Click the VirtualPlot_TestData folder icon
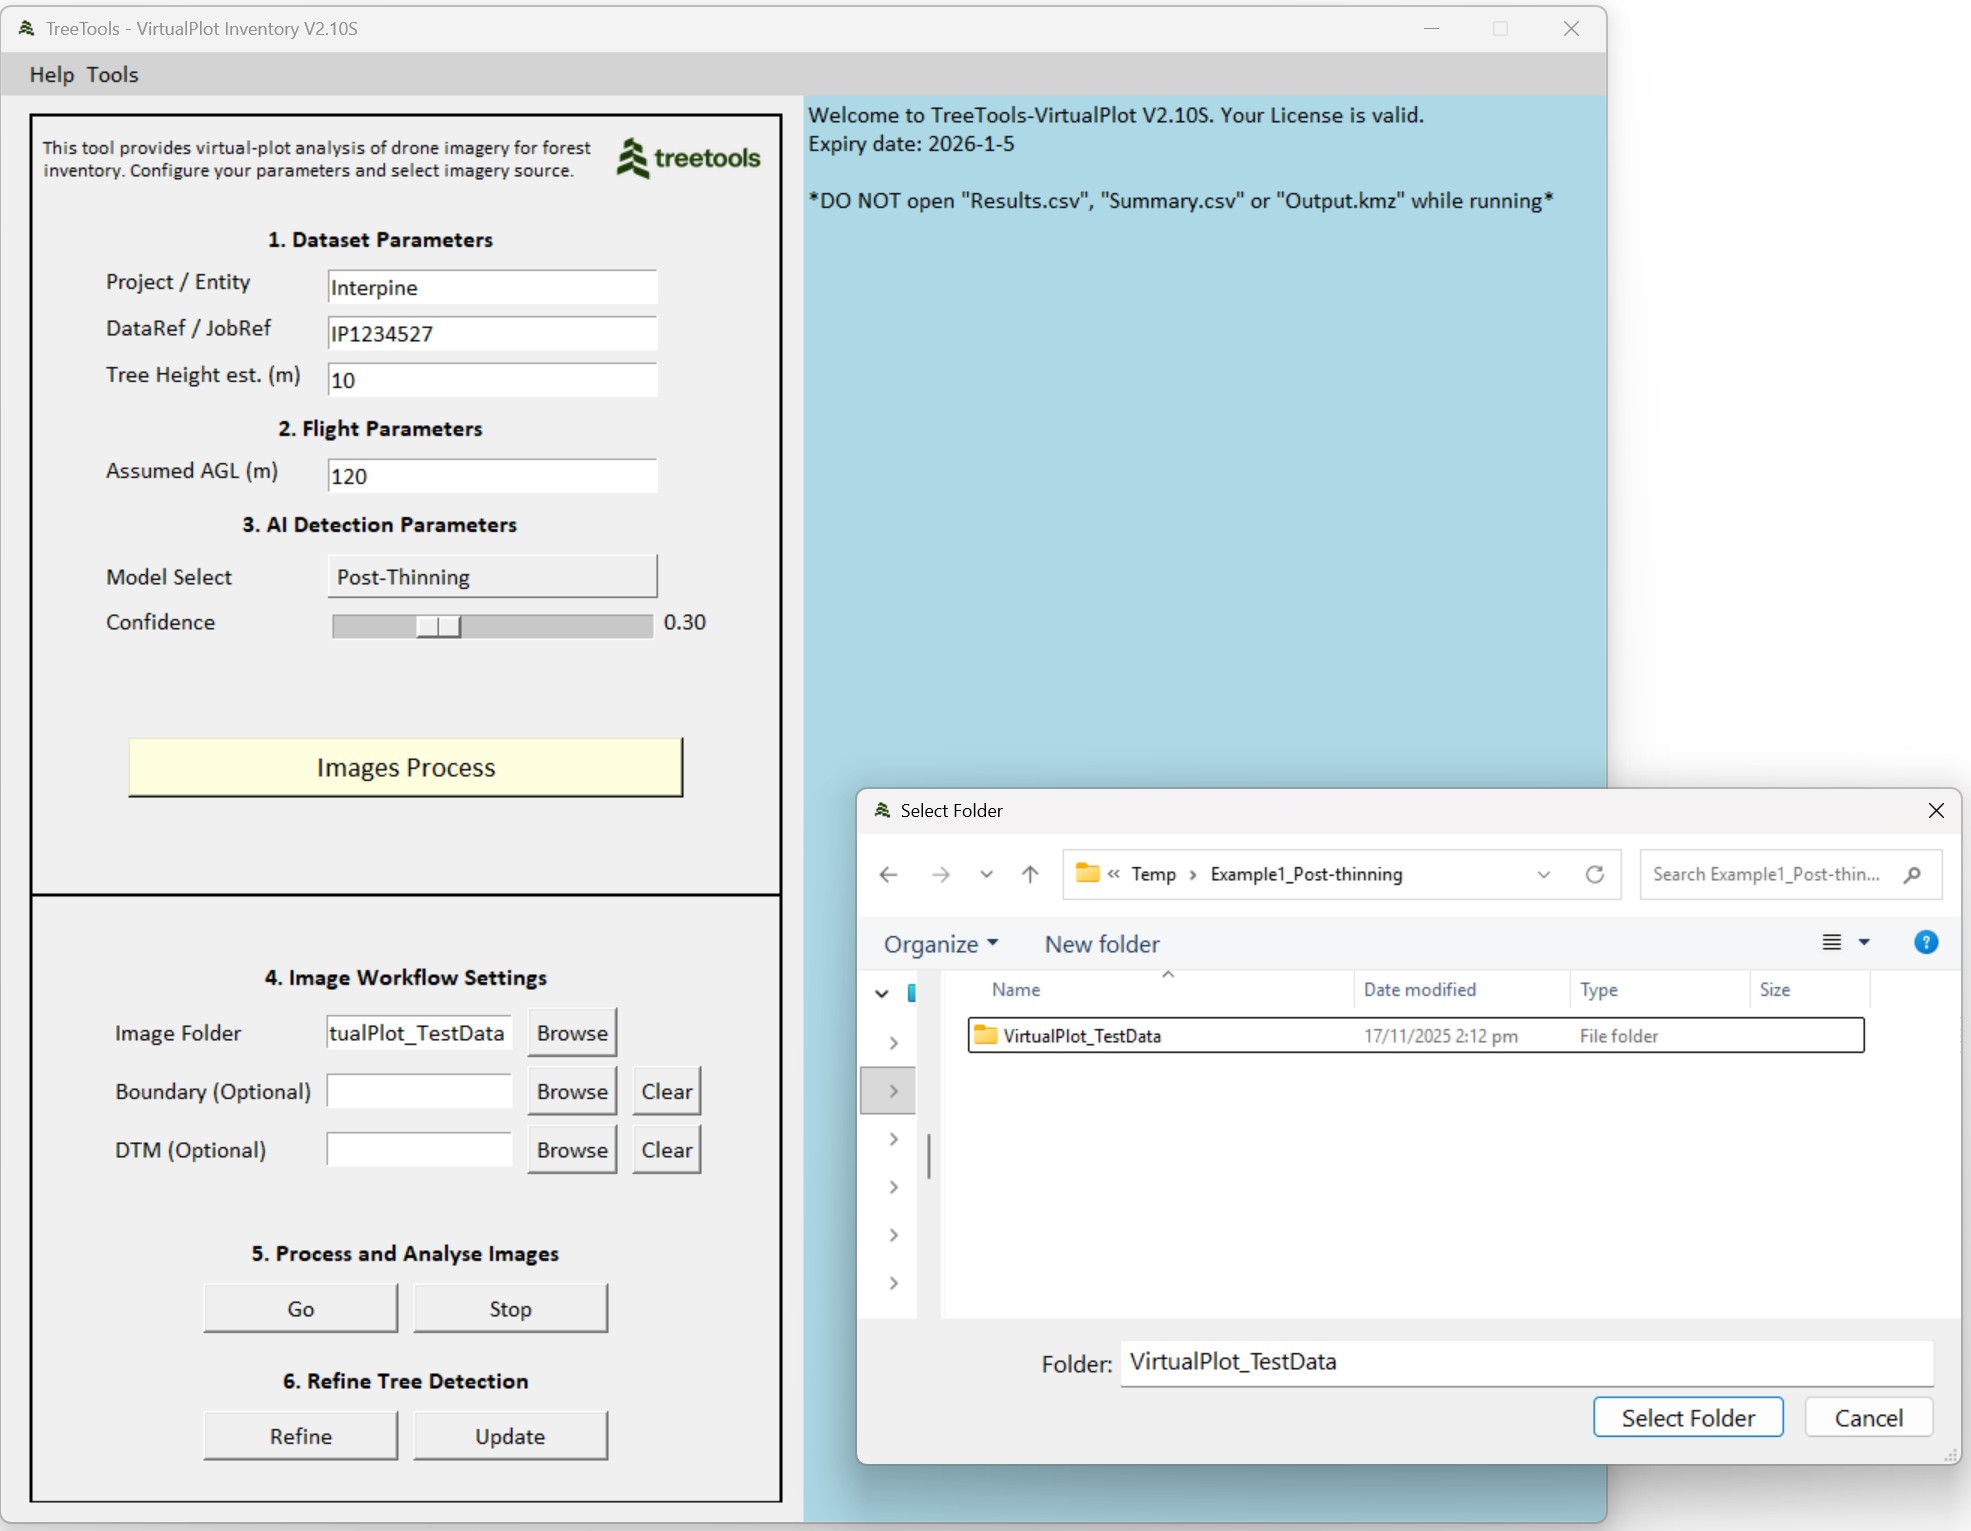1971x1531 pixels. (986, 1035)
